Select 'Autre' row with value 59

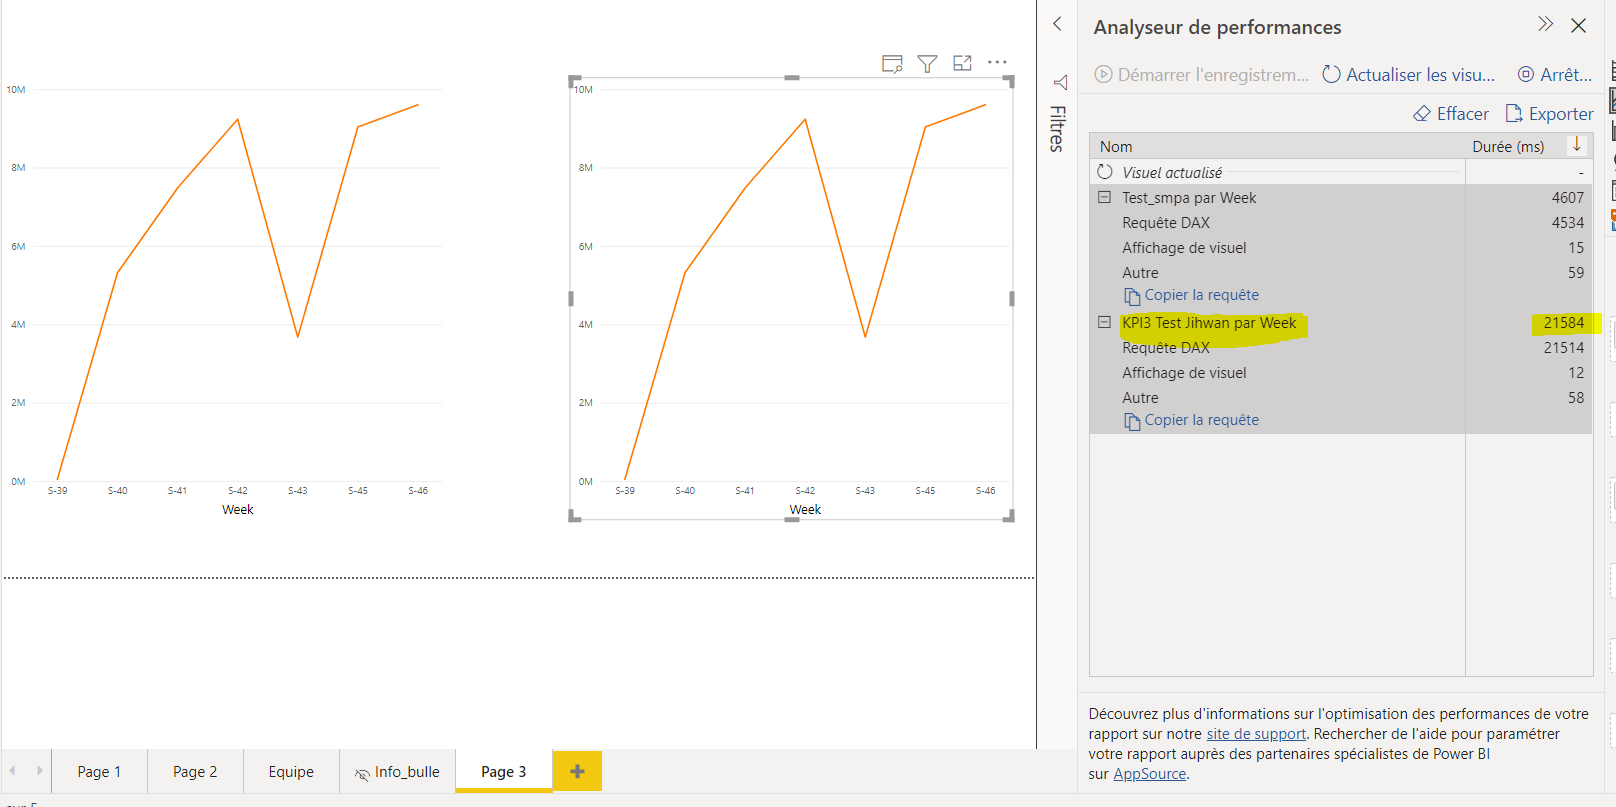coord(1340,273)
